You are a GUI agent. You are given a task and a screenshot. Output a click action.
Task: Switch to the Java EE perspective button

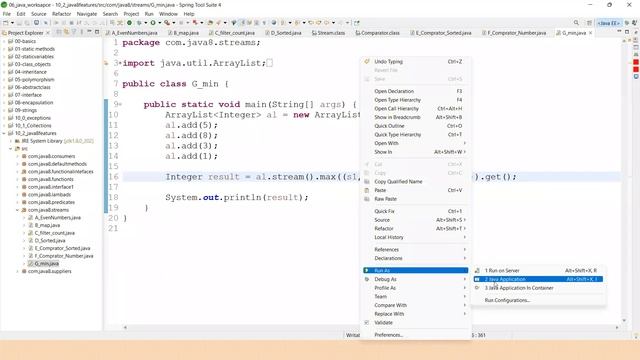click(x=608, y=23)
